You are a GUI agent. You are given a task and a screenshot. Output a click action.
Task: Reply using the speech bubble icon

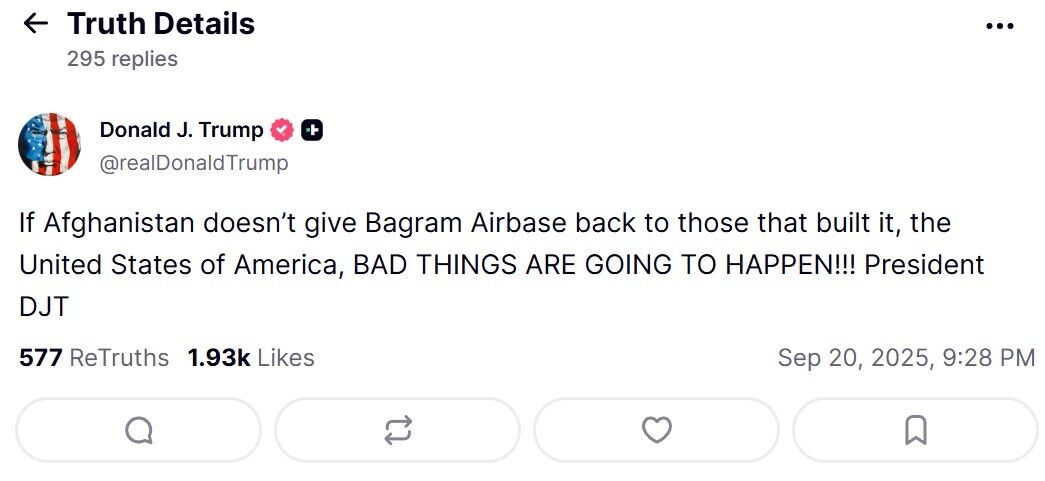coord(139,430)
